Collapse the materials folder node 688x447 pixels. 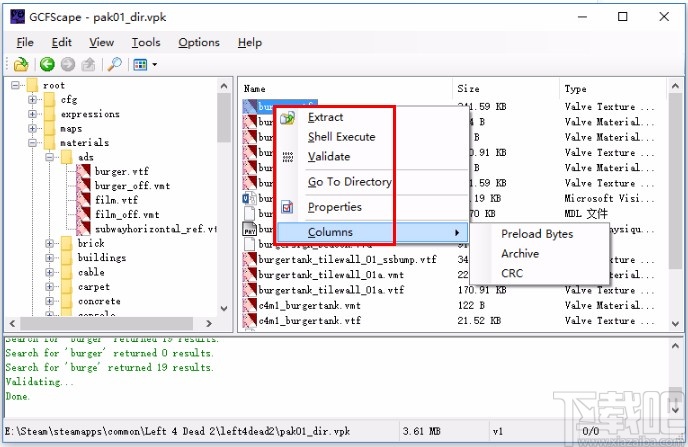point(32,143)
